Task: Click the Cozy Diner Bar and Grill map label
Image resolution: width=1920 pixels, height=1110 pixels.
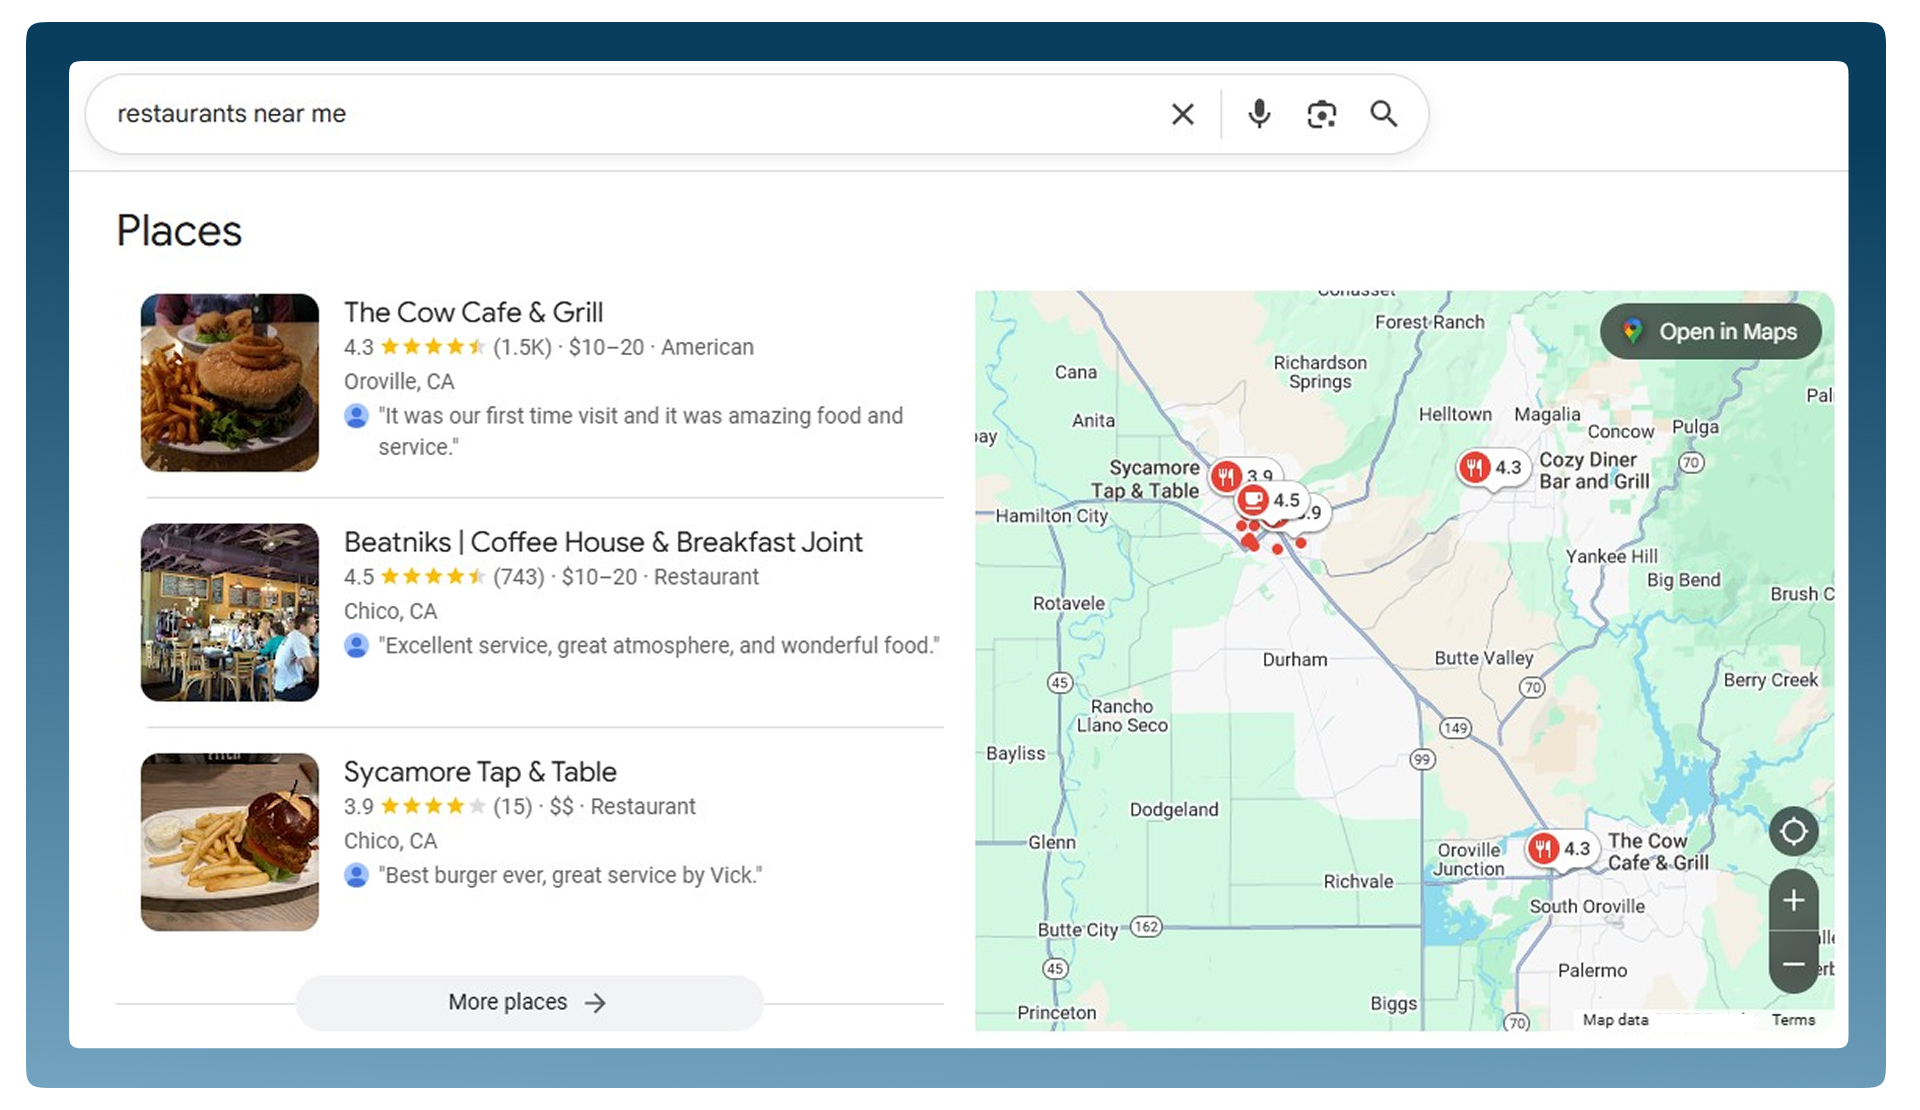Action: [x=1594, y=471]
